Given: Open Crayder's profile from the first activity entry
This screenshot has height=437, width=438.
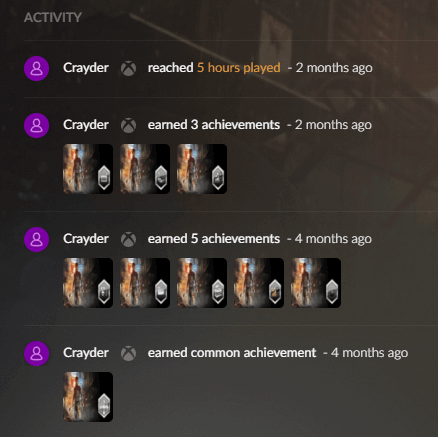Looking at the screenshot, I should pyautogui.click(x=86, y=68).
